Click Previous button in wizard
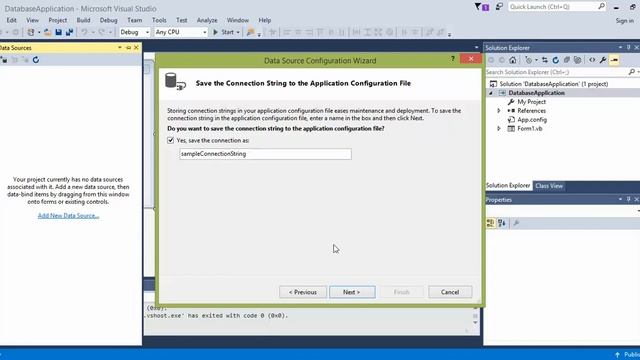The width and height of the screenshot is (640, 360). [303, 292]
